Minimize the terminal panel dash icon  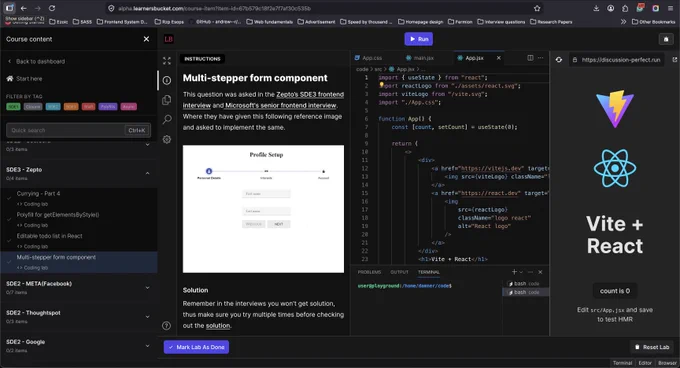[x=530, y=272]
